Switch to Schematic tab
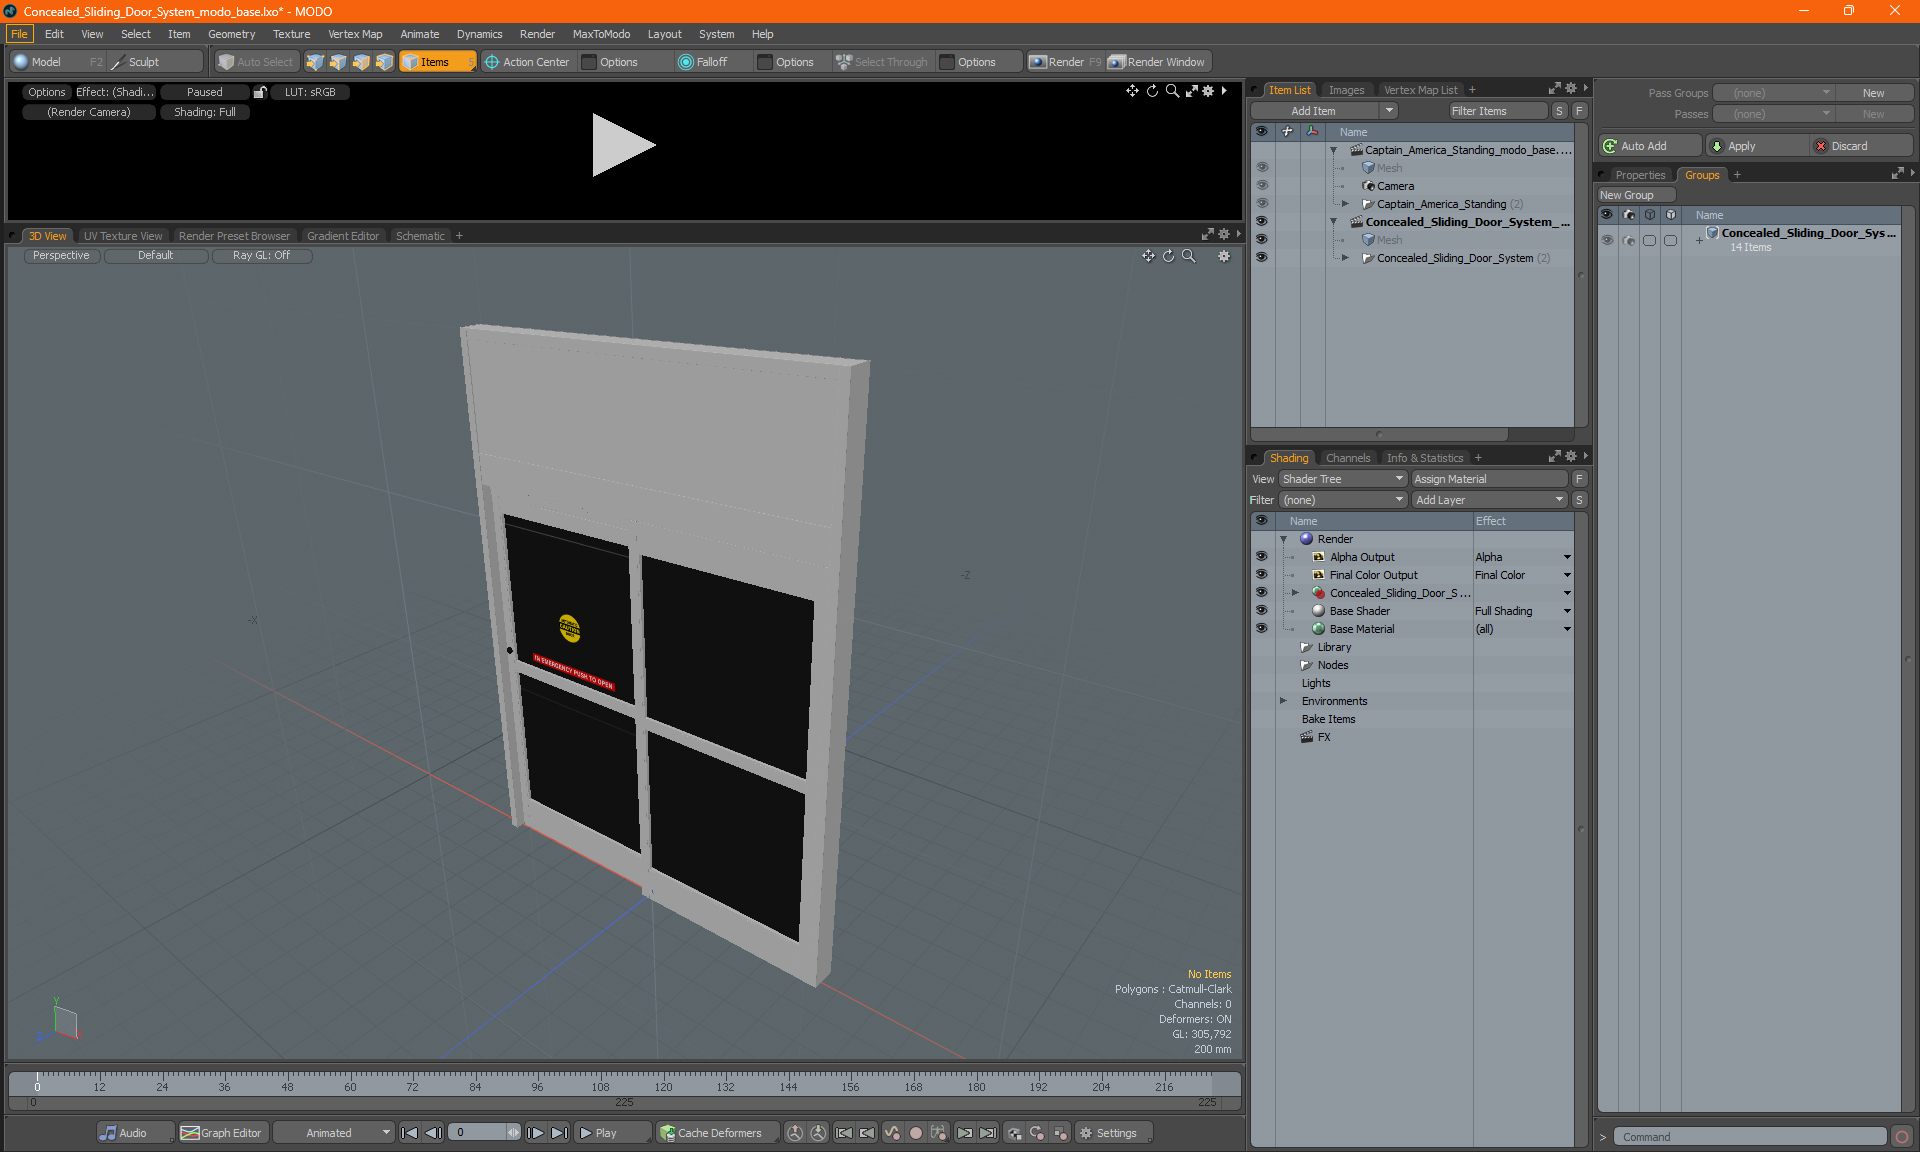The image size is (1920, 1152). coord(420,236)
